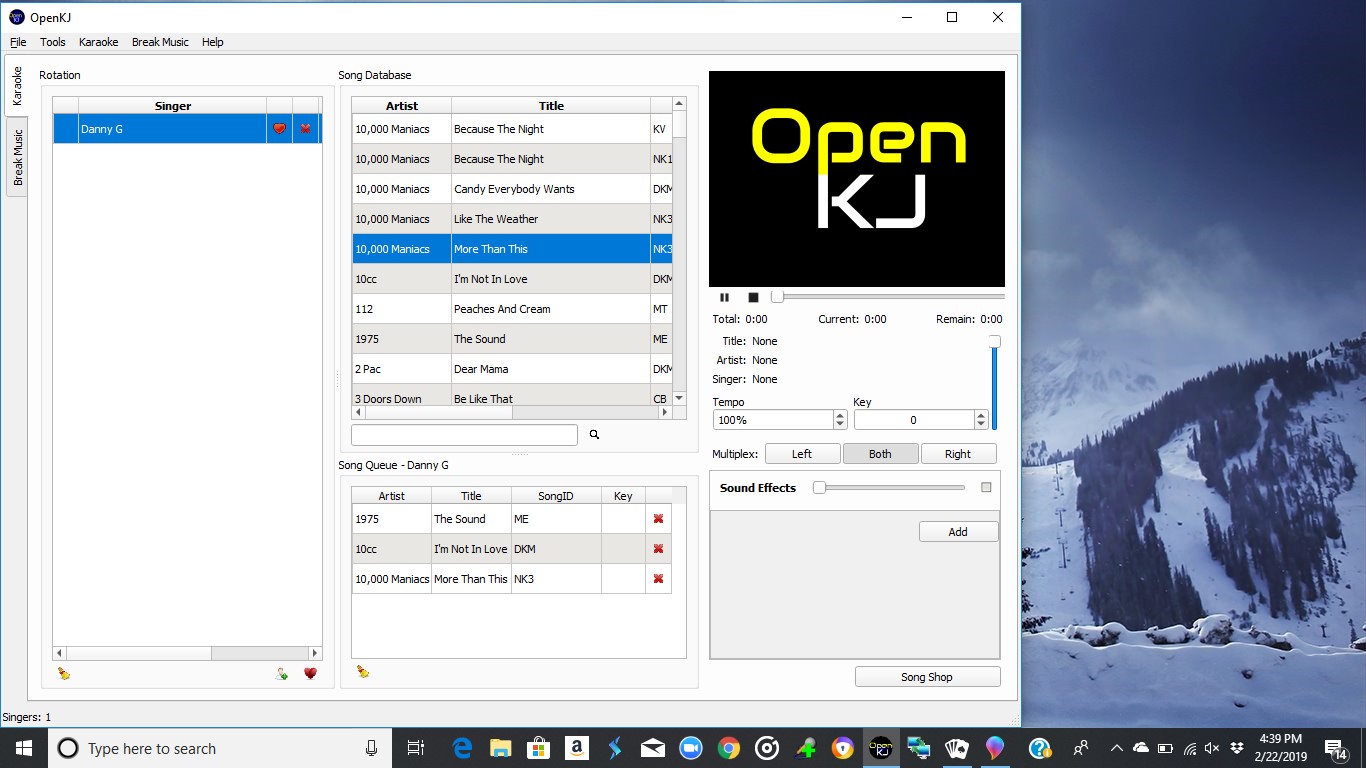Click the Tempo spinner arrows
This screenshot has height=768, width=1366.
click(x=840, y=420)
